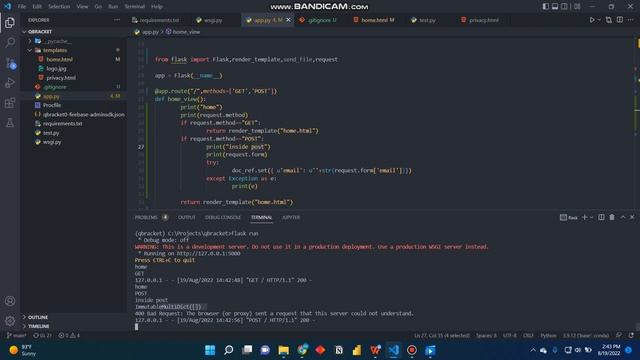The width and height of the screenshot is (640, 360).
Task: Open Chrome from the taskbar
Action: point(302,350)
